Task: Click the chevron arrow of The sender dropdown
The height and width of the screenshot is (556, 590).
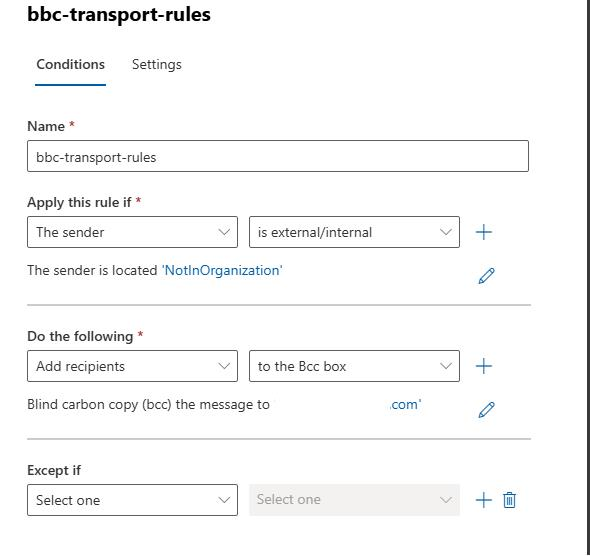Action: tap(224, 232)
